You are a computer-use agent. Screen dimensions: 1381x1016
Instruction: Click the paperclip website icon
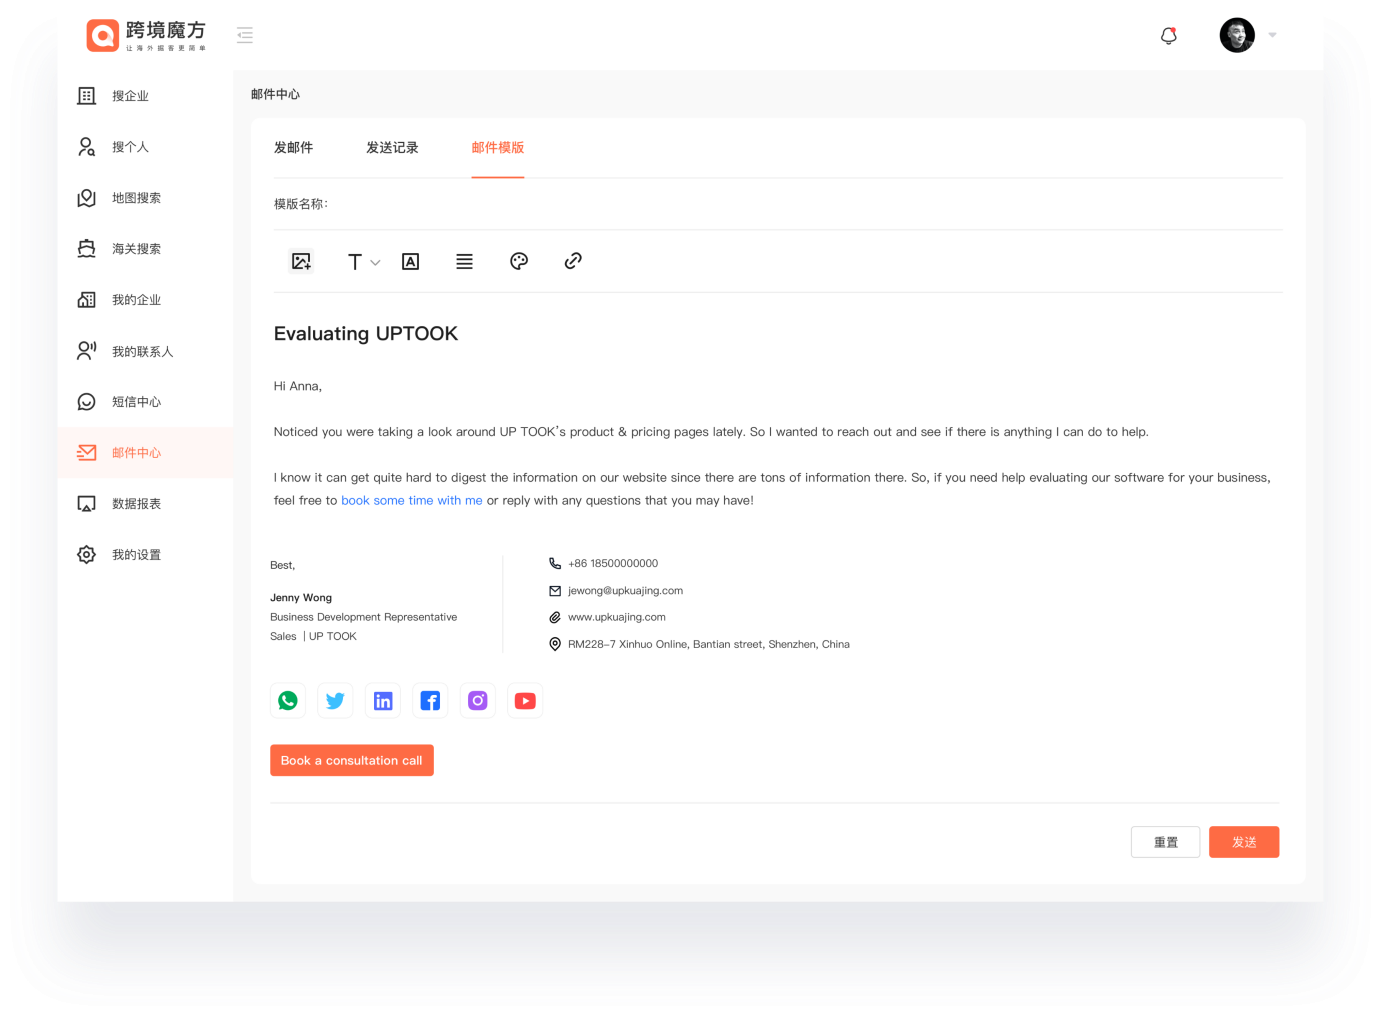pyautogui.click(x=555, y=618)
